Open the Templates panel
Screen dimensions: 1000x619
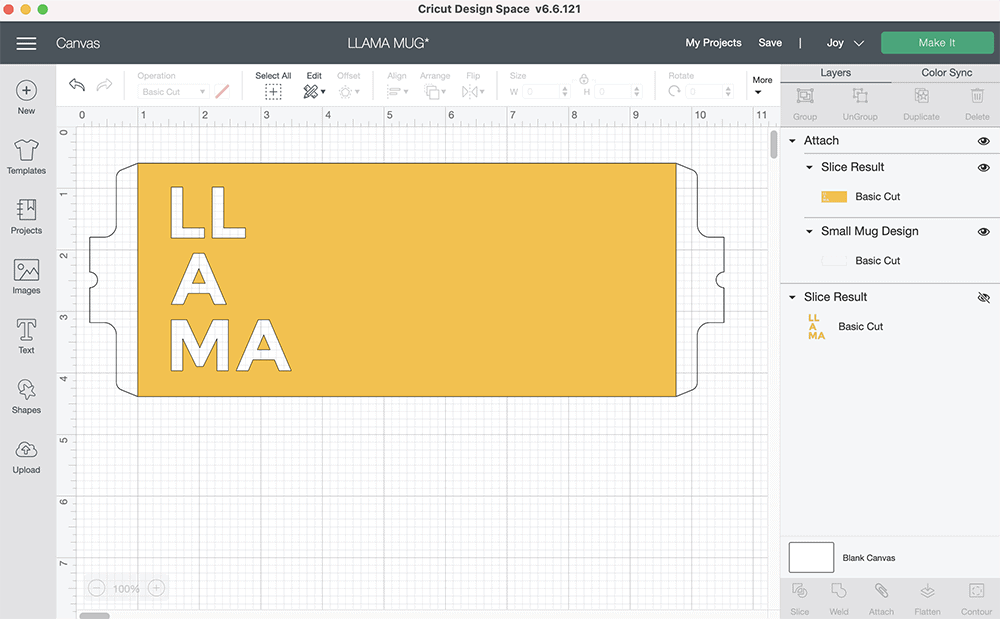coord(26,157)
